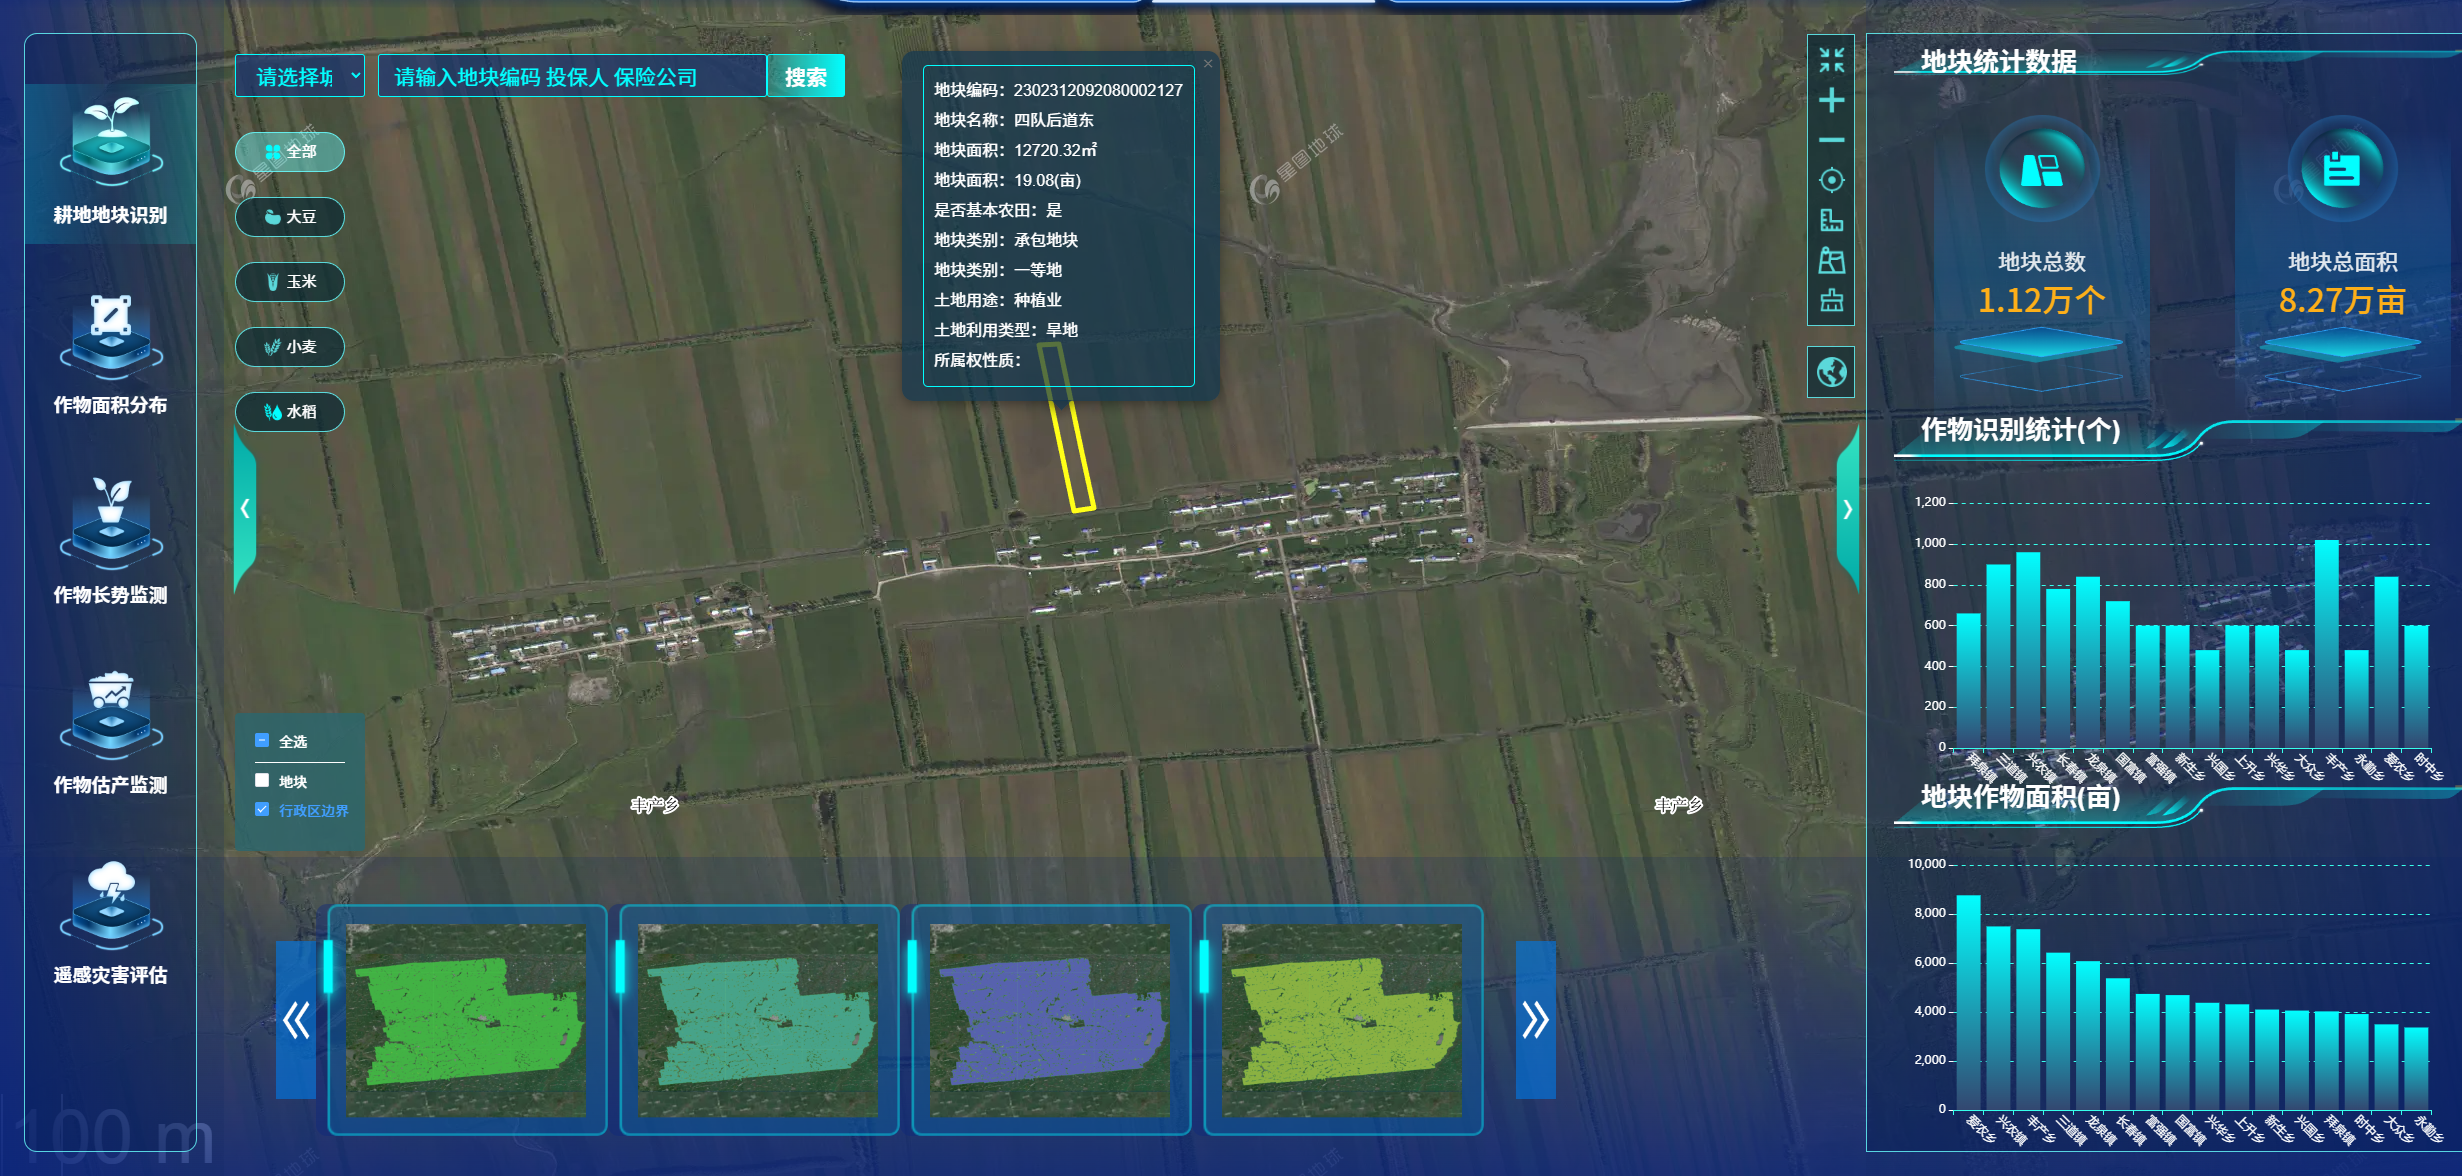The width and height of the screenshot is (2462, 1176).
Task: Click the globe basemap icon
Action: click(x=1831, y=372)
